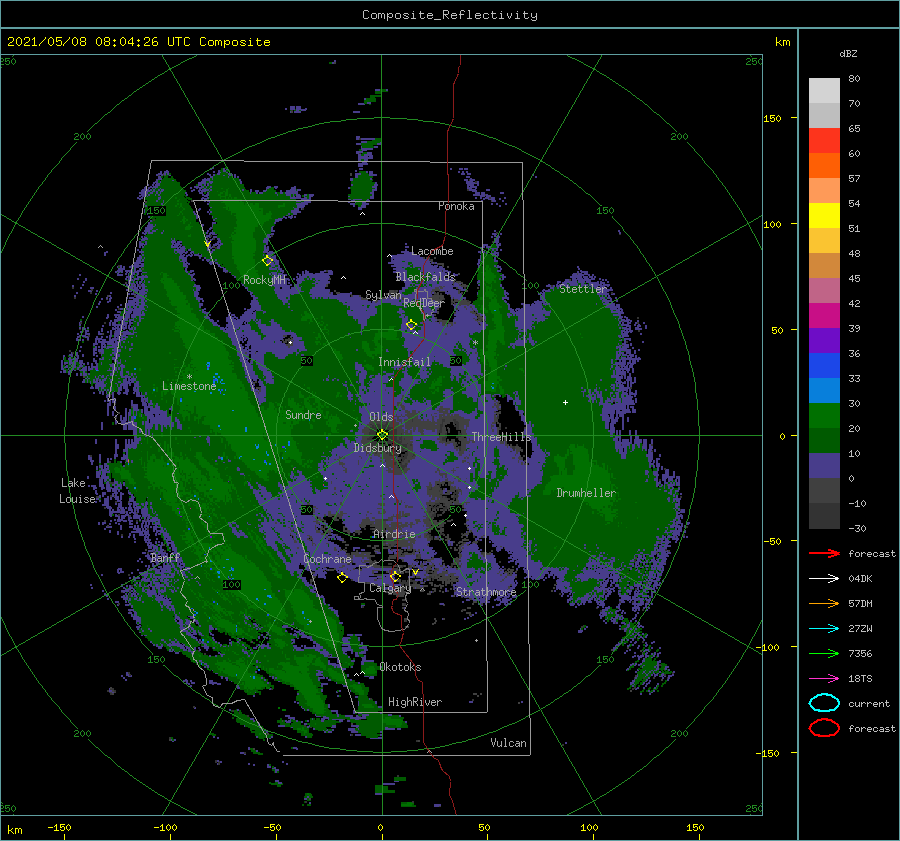This screenshot has width=900, height=841.
Task: Click the Stettler city label
Action: 583,289
